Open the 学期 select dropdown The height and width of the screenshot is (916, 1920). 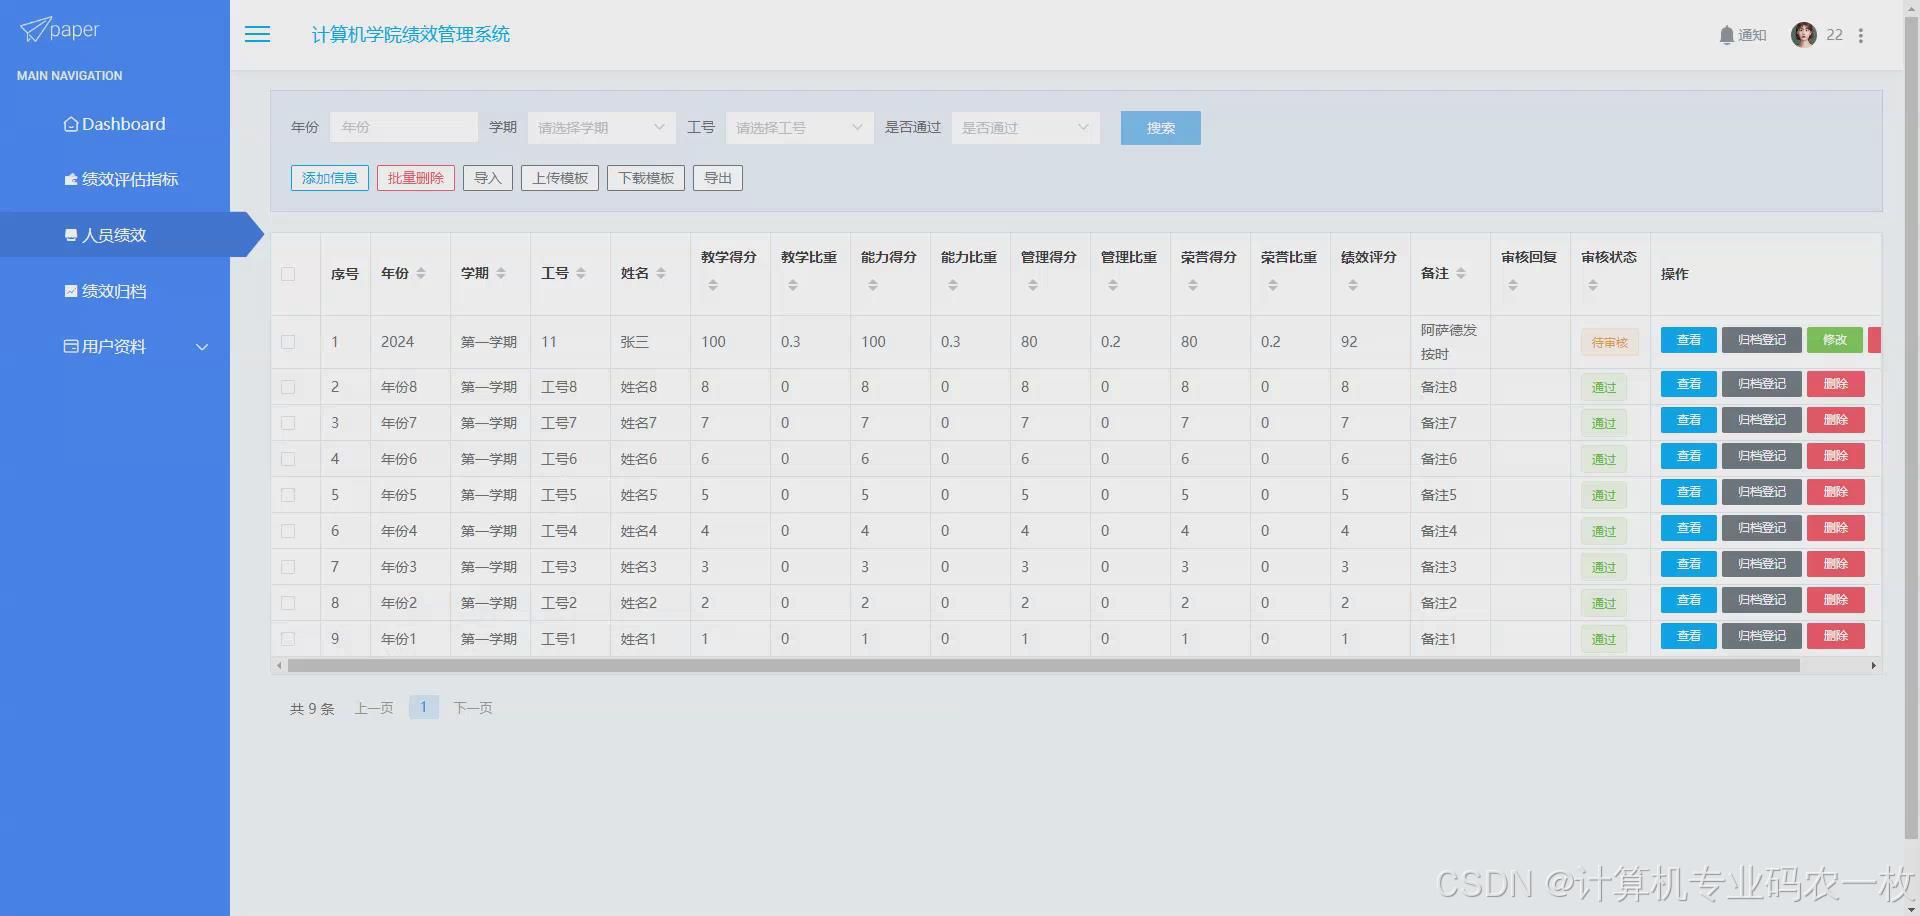coord(601,128)
